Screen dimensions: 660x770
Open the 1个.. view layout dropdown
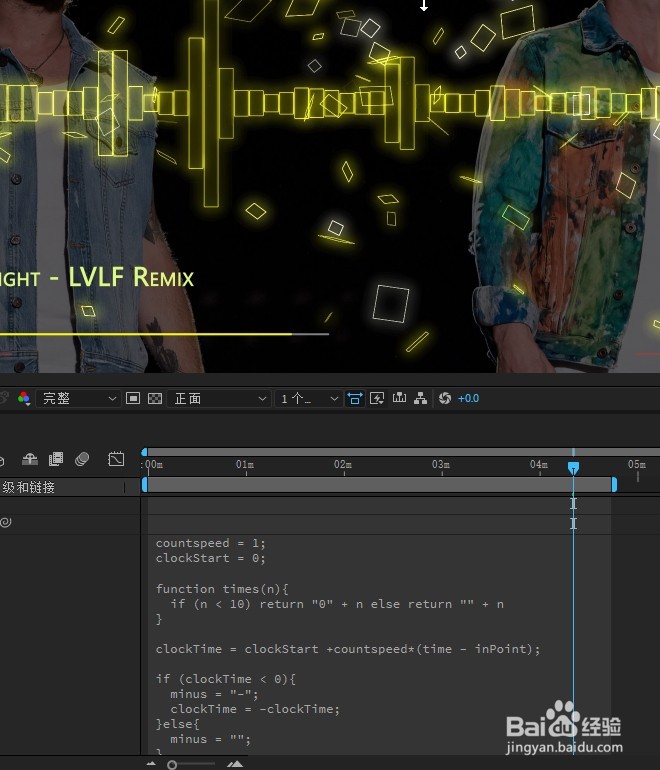[x=309, y=398]
